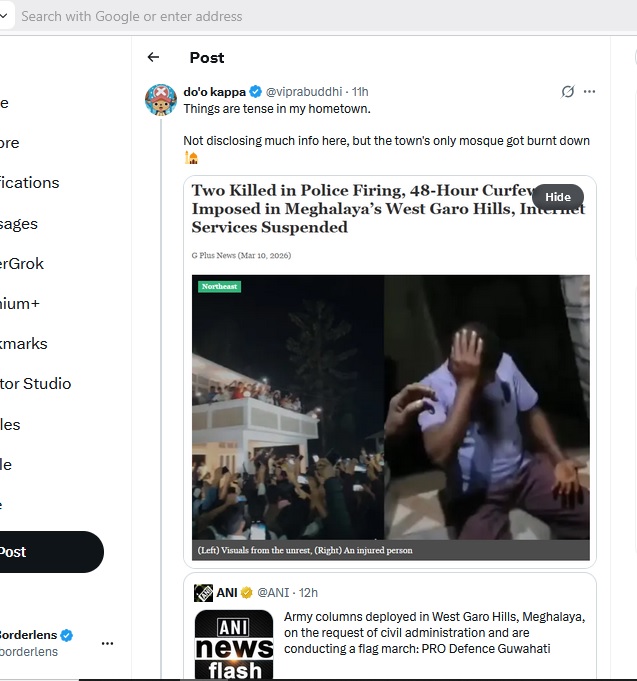The width and height of the screenshot is (637, 681).
Task: Open the ANI news flash thumbnail
Action: click(x=234, y=643)
